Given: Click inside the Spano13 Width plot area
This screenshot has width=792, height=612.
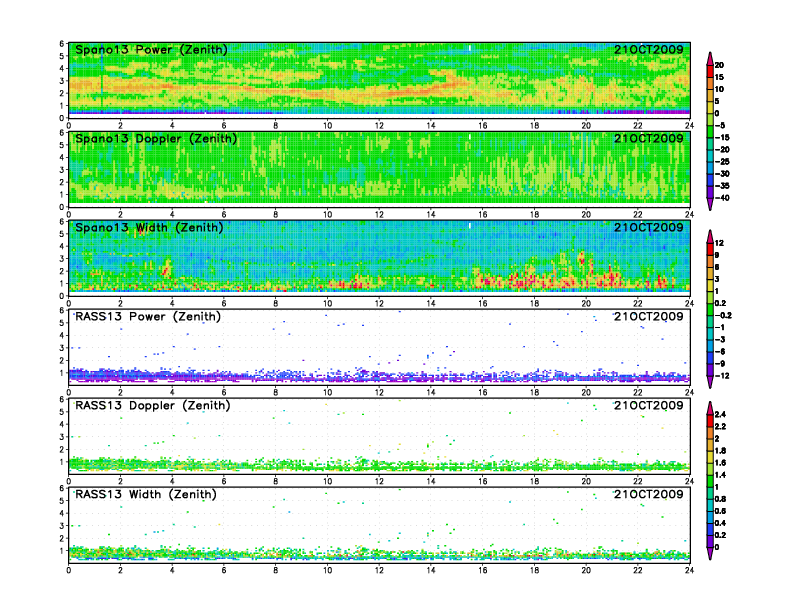Looking at the screenshot, I should 379,258.
